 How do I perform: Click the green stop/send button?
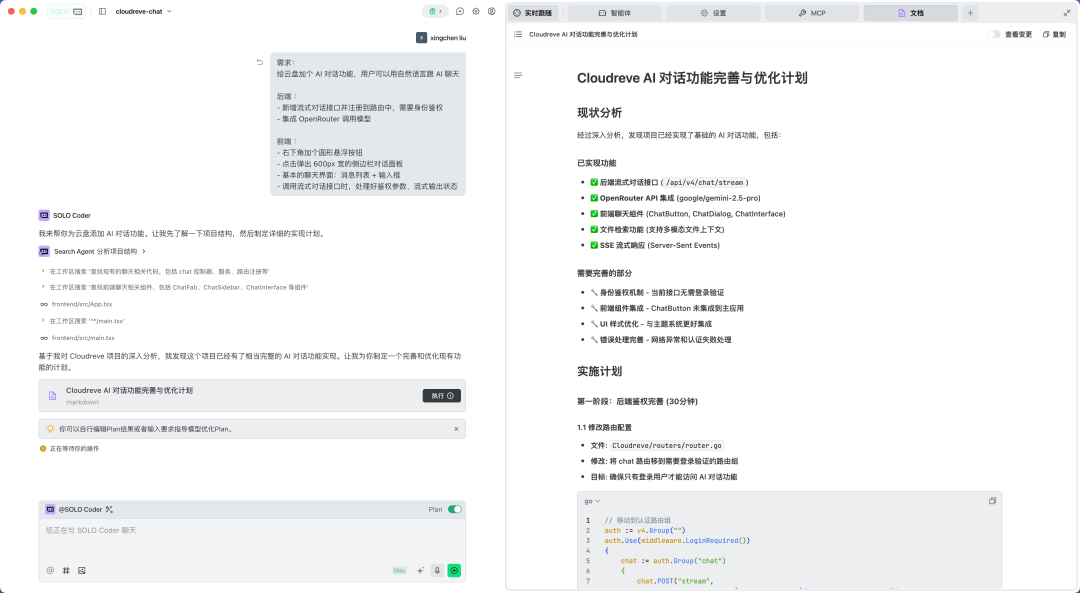454,570
